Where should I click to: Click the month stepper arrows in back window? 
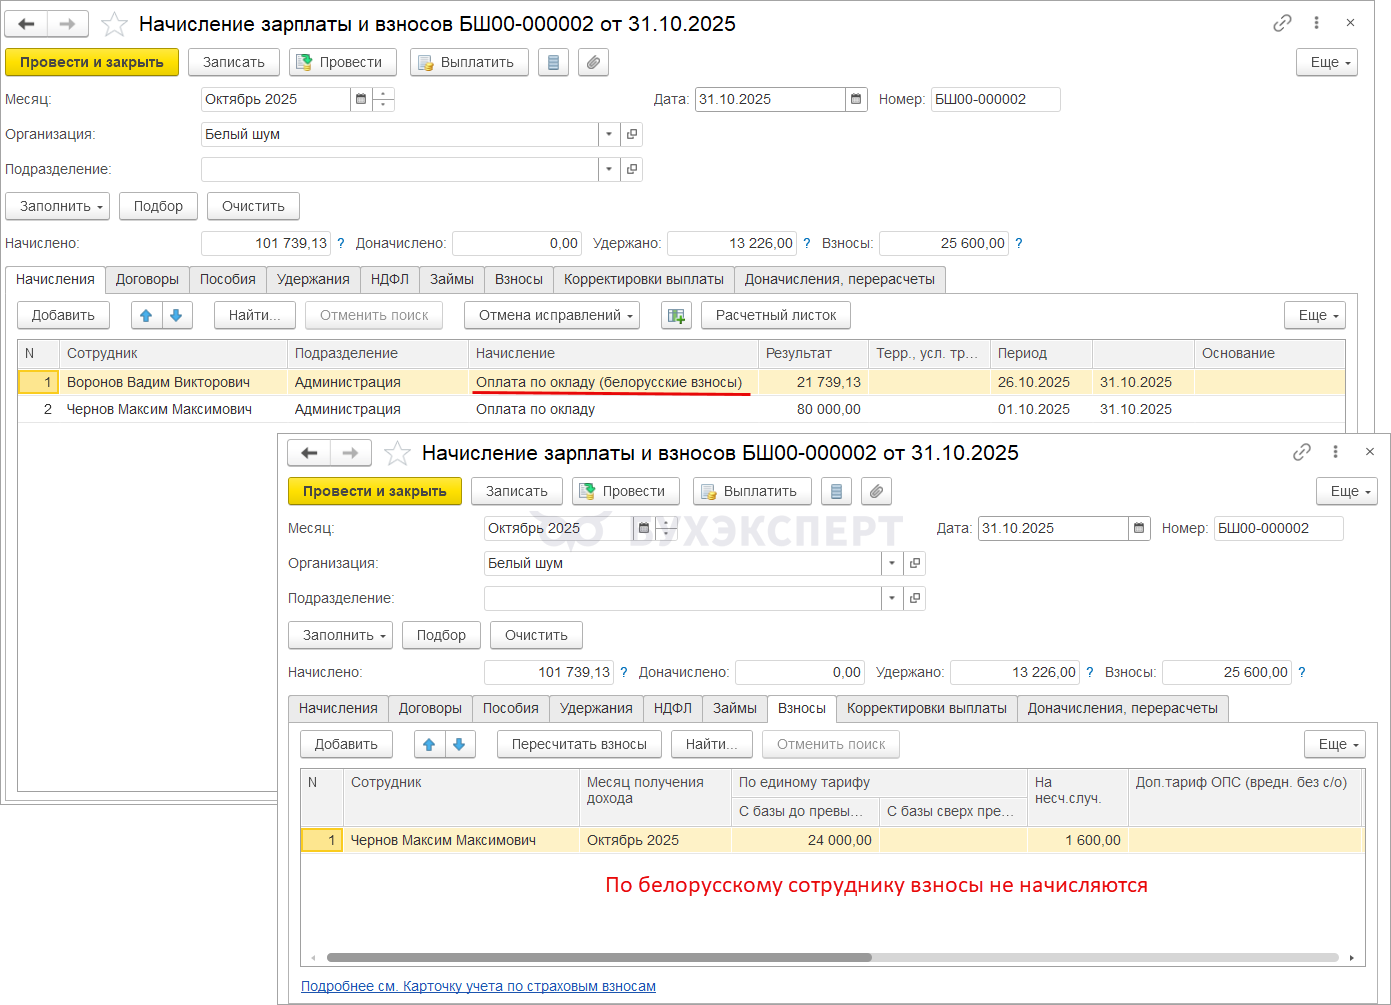point(383,99)
